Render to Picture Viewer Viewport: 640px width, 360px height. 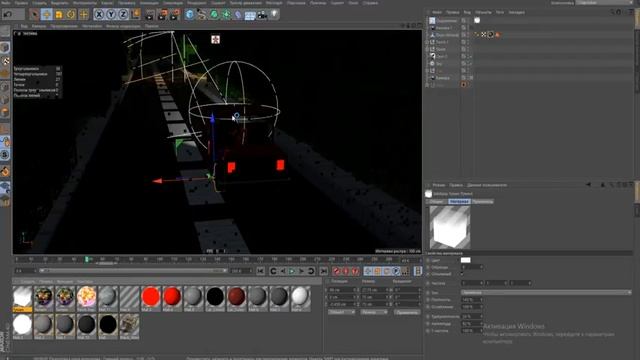162,15
